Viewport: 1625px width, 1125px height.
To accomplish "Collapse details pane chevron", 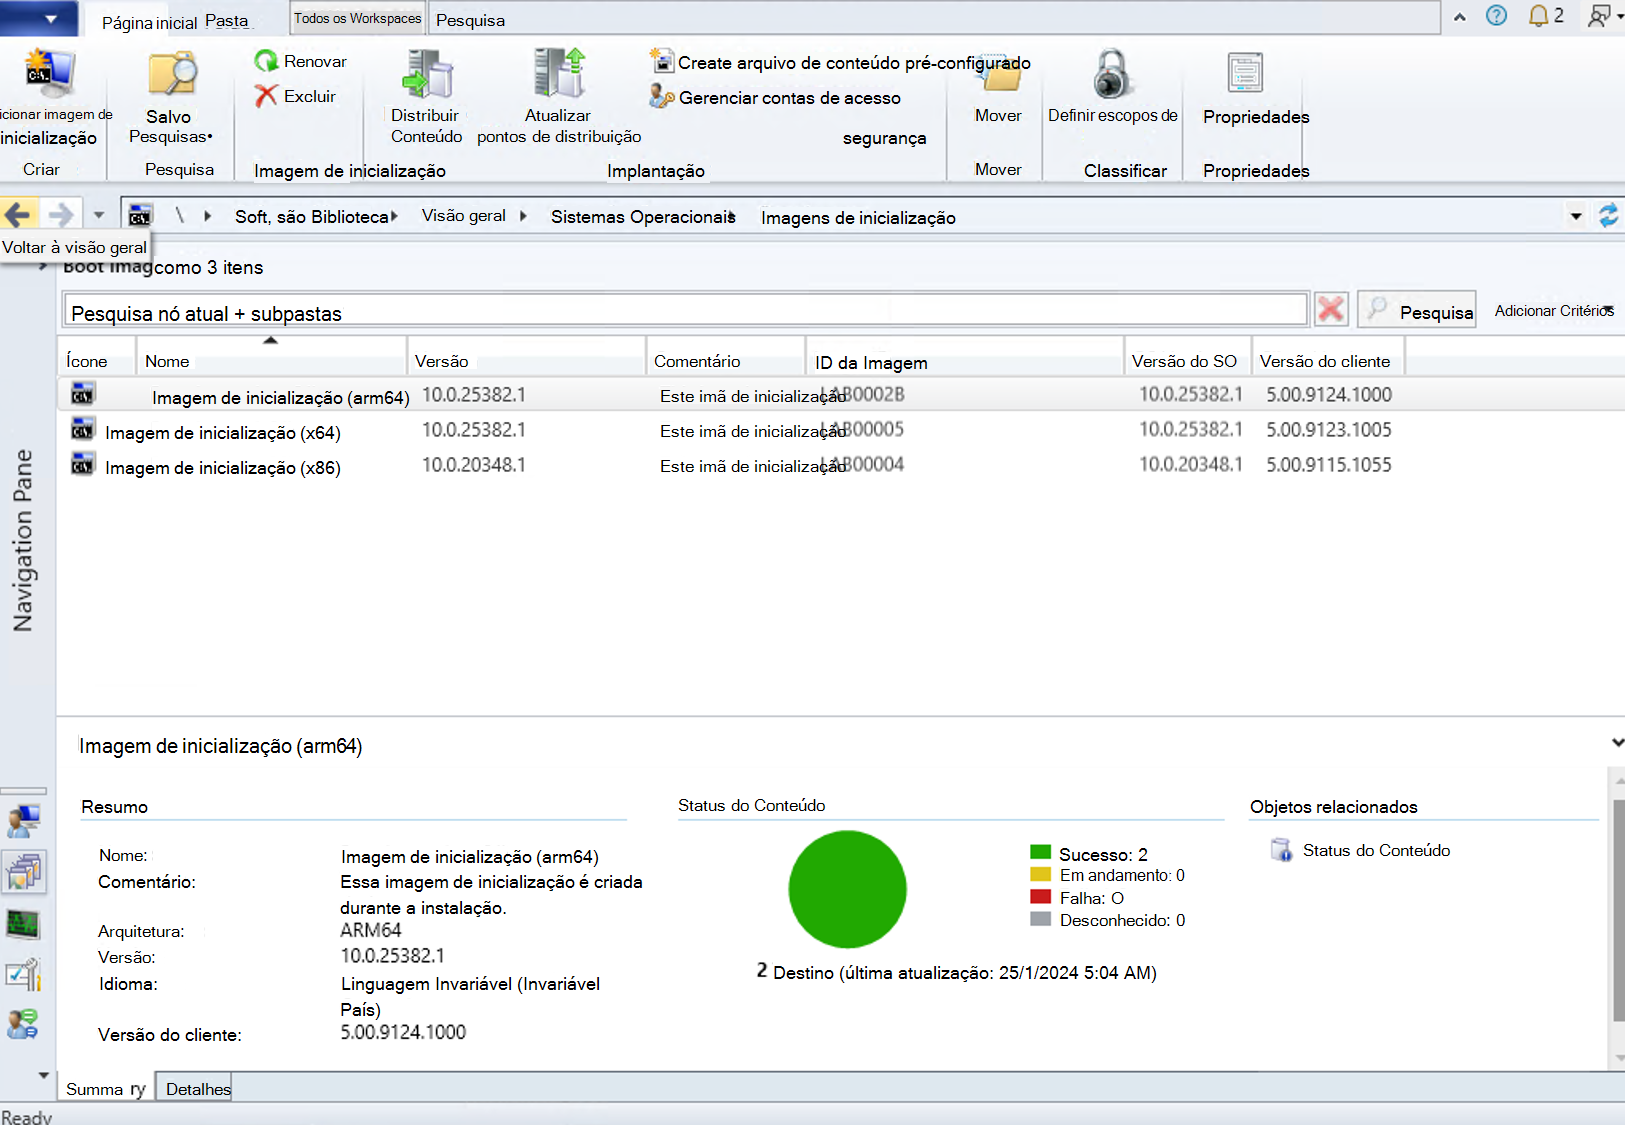I will pyautogui.click(x=1617, y=742).
